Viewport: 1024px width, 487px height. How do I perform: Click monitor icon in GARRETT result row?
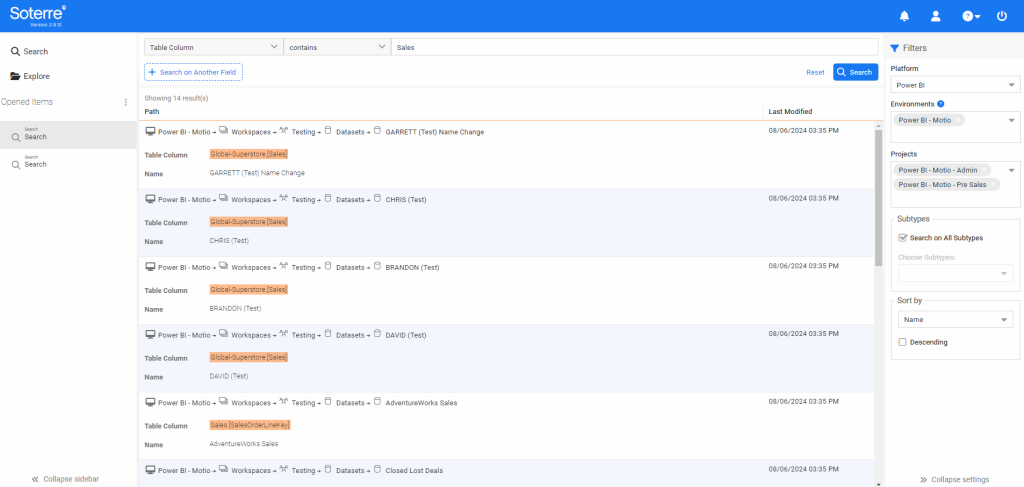coord(150,131)
